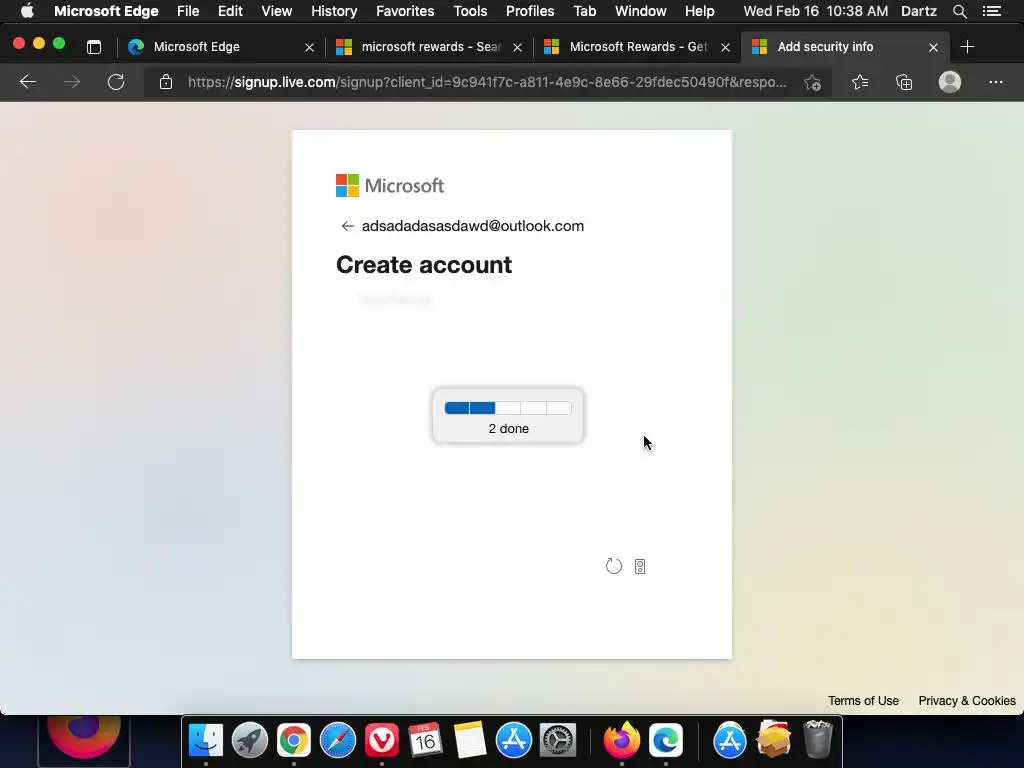This screenshot has height=768, width=1024.
Task: Open Trash in the Dock
Action: coord(818,739)
